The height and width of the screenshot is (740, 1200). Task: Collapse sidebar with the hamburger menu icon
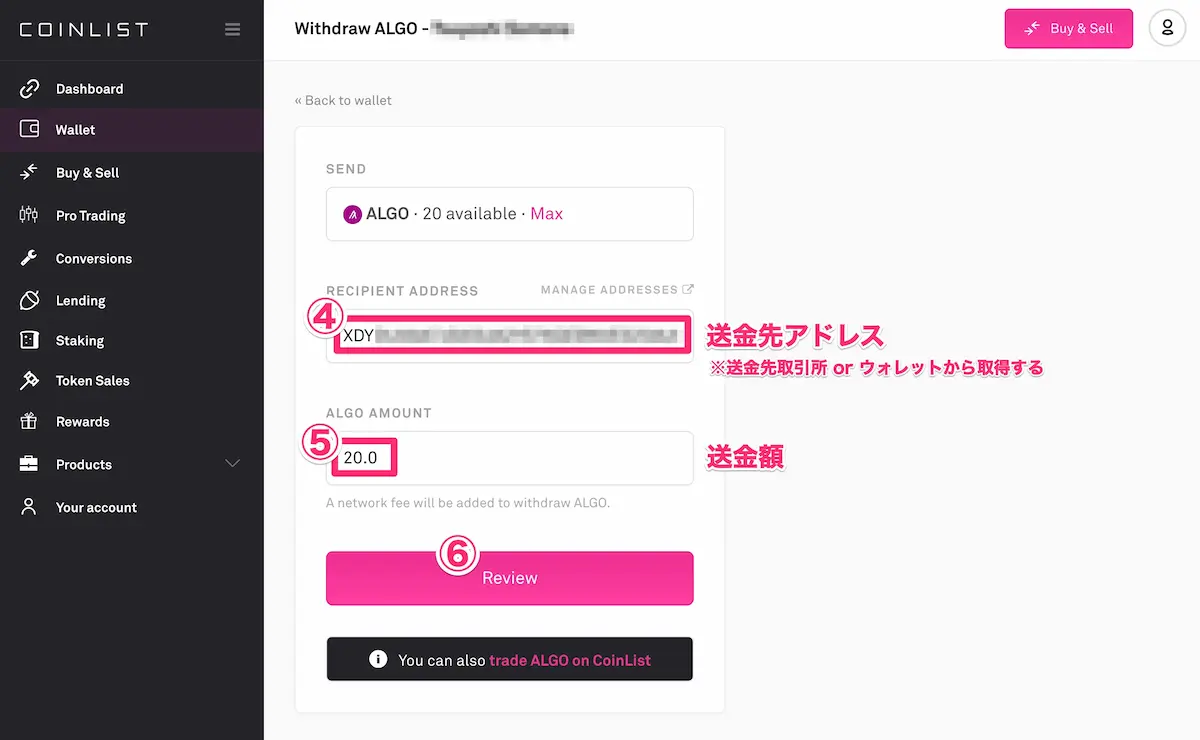pyautogui.click(x=233, y=29)
